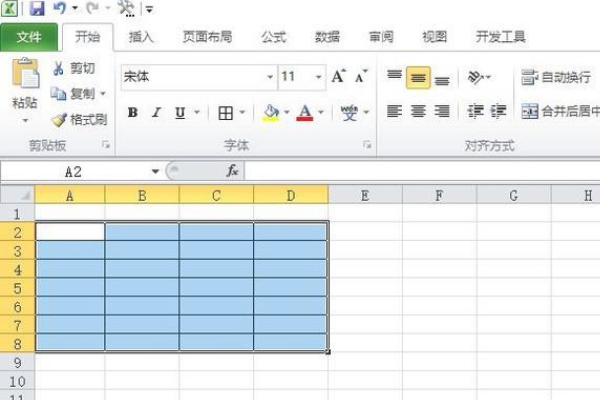Click the tools icon in quick access toolbar

click(126, 8)
